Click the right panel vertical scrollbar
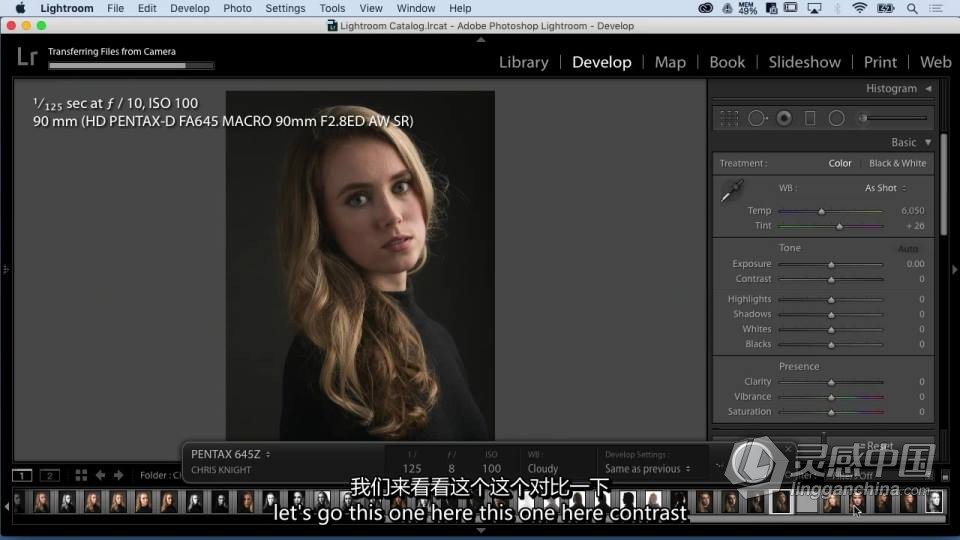Viewport: 960px width, 540px height. (943, 184)
